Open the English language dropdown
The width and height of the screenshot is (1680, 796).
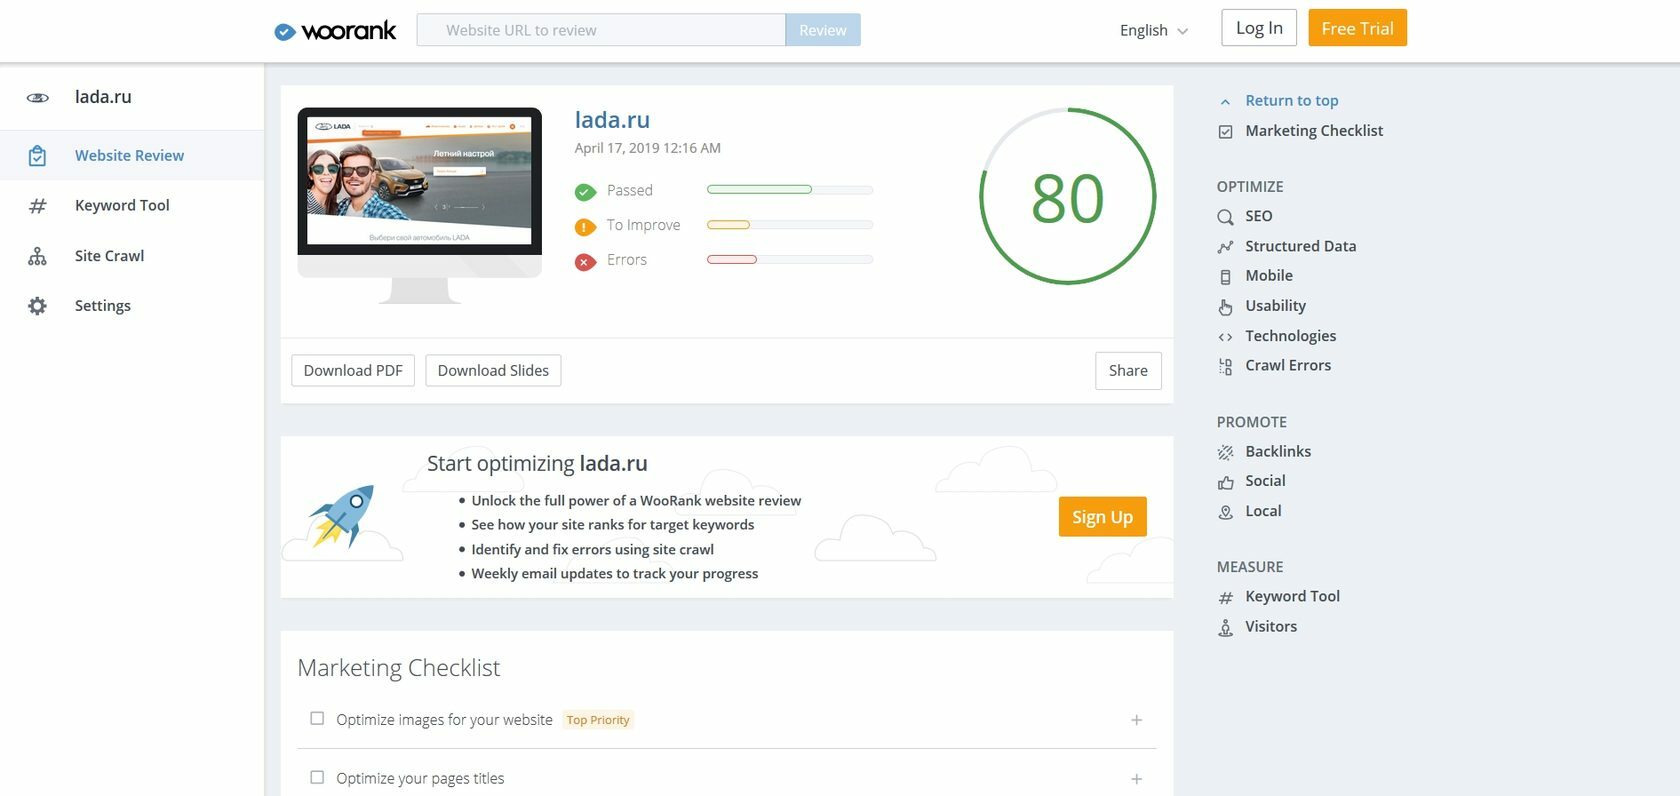pyautogui.click(x=1154, y=30)
